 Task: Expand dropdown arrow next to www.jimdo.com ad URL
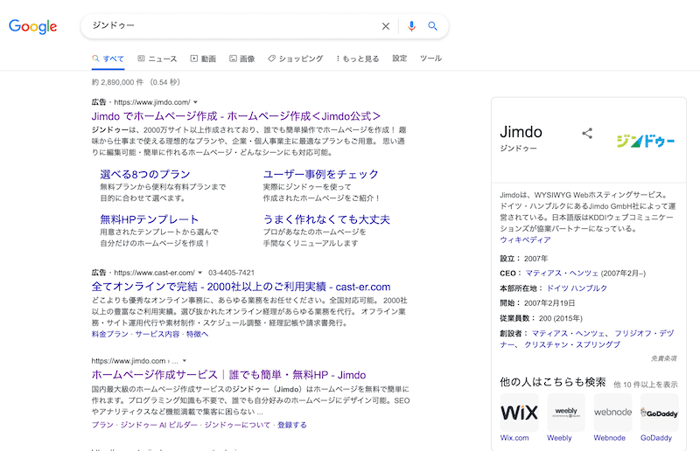click(x=196, y=102)
